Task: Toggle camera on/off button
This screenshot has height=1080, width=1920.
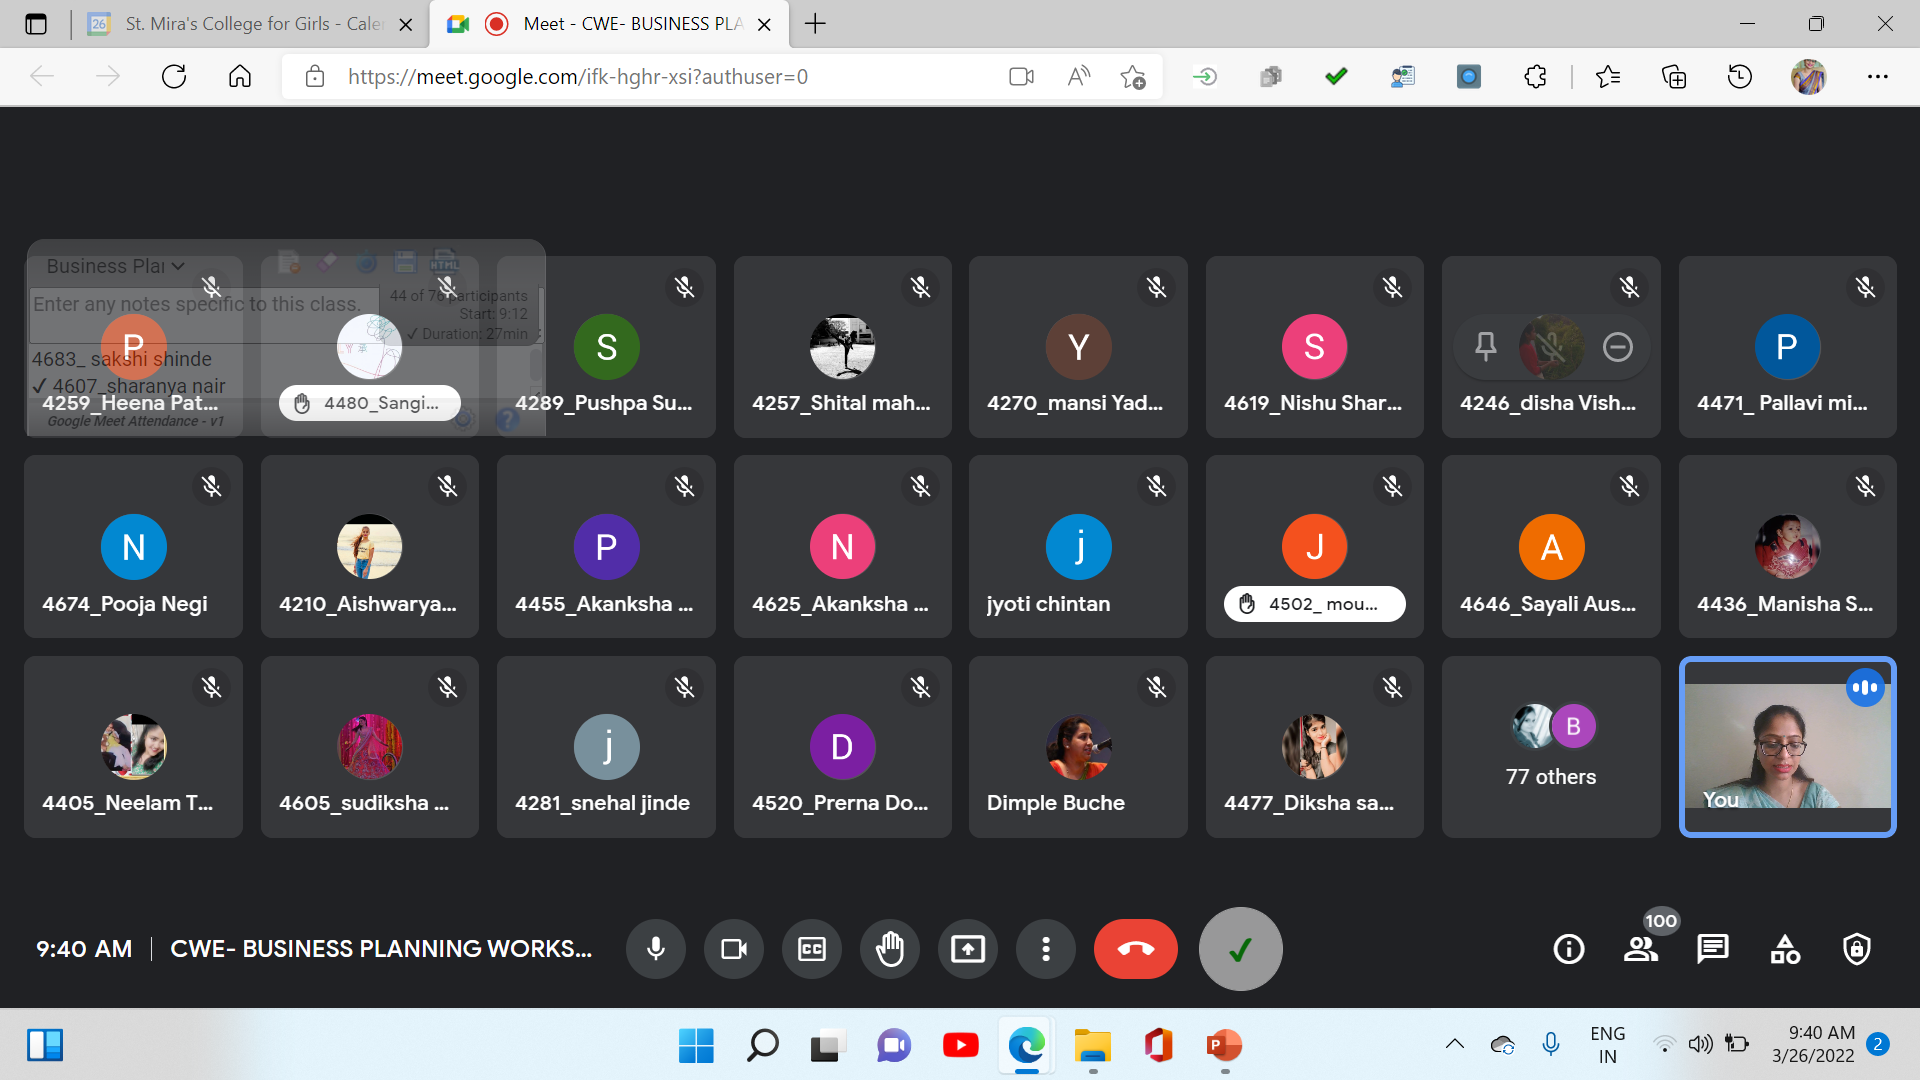Action: click(x=734, y=948)
